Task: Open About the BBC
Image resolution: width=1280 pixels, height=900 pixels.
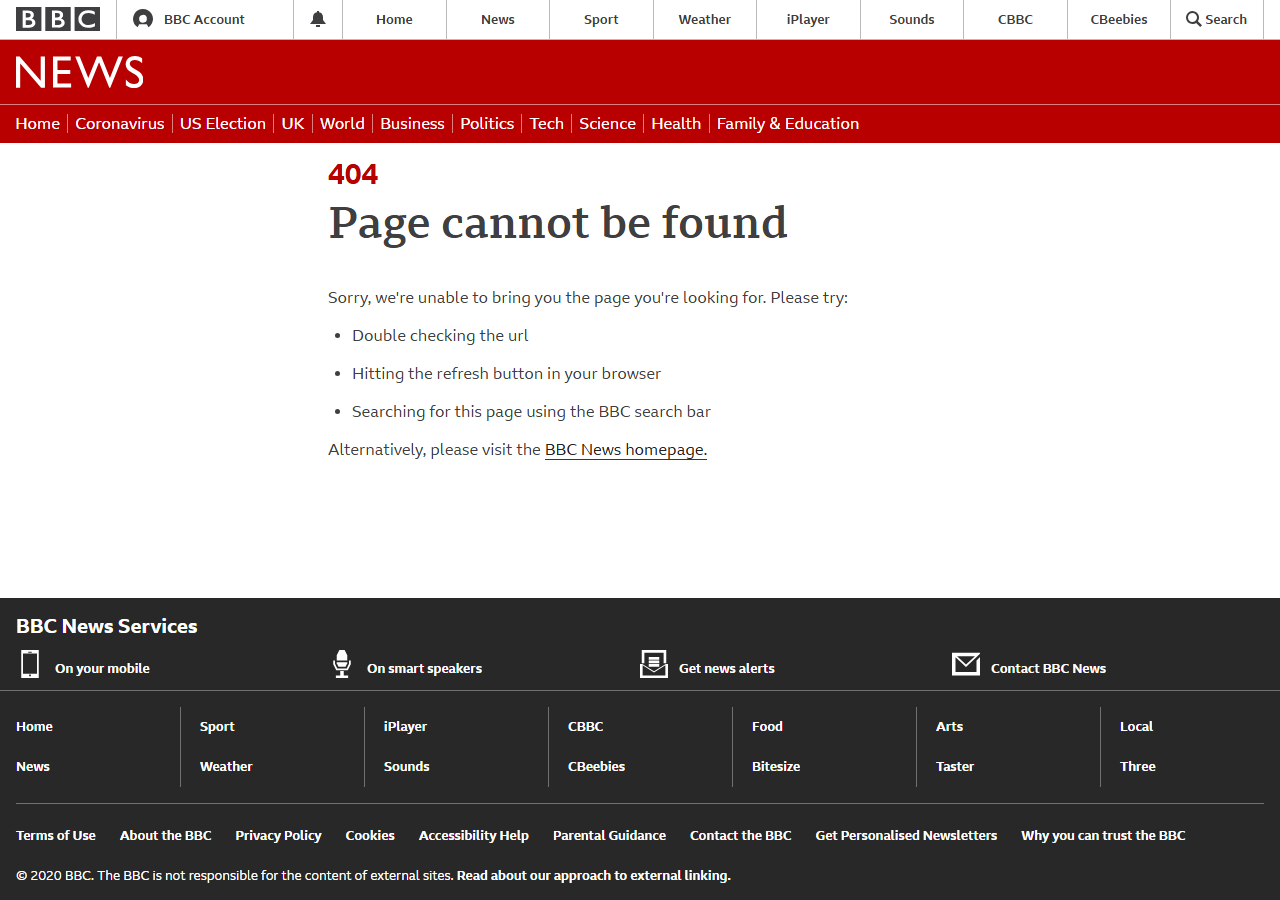Action: (166, 835)
